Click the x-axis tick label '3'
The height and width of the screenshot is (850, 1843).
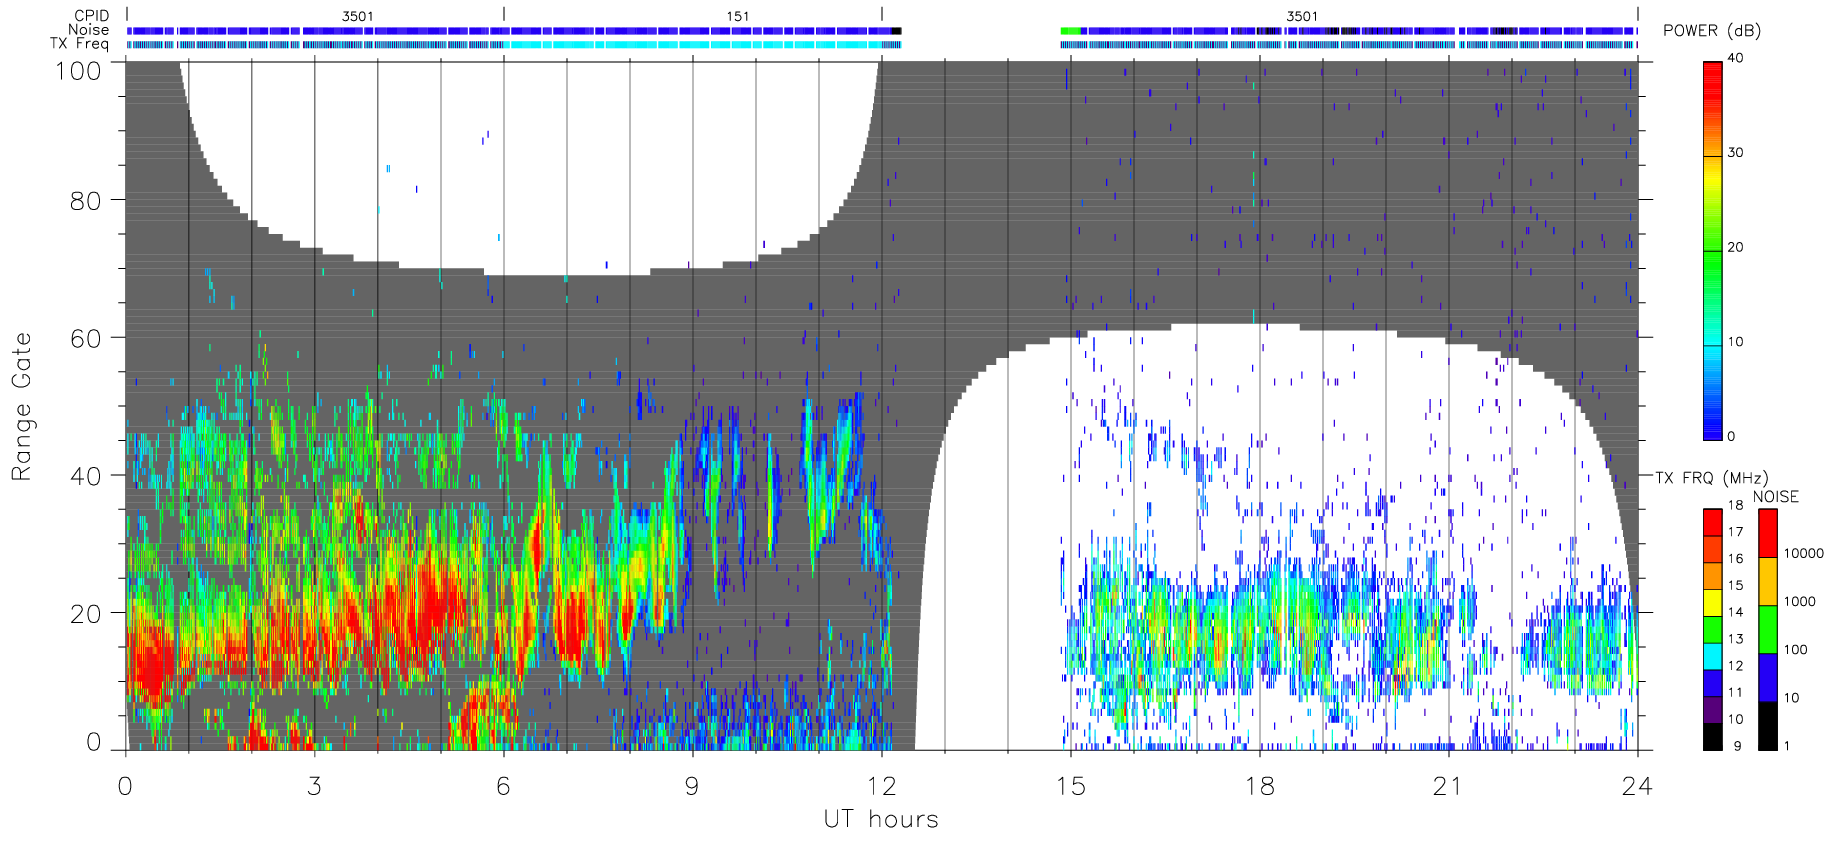[314, 786]
